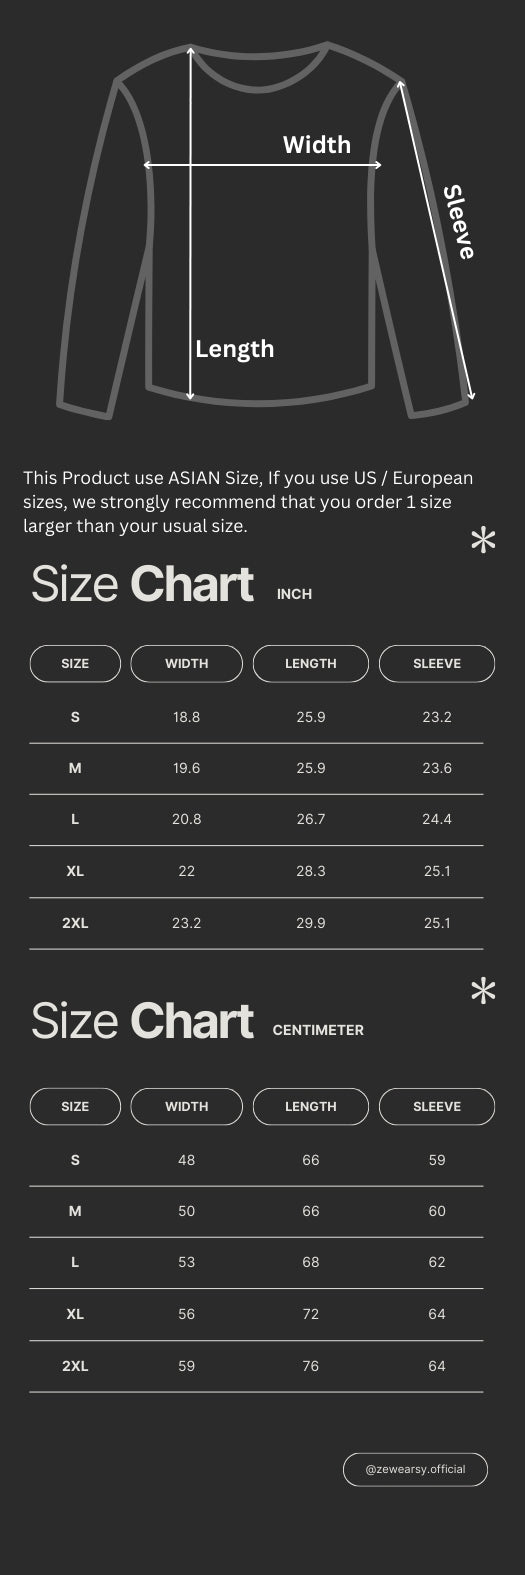
Task: Click the 2XL row label in inch chart
Action: (x=75, y=923)
